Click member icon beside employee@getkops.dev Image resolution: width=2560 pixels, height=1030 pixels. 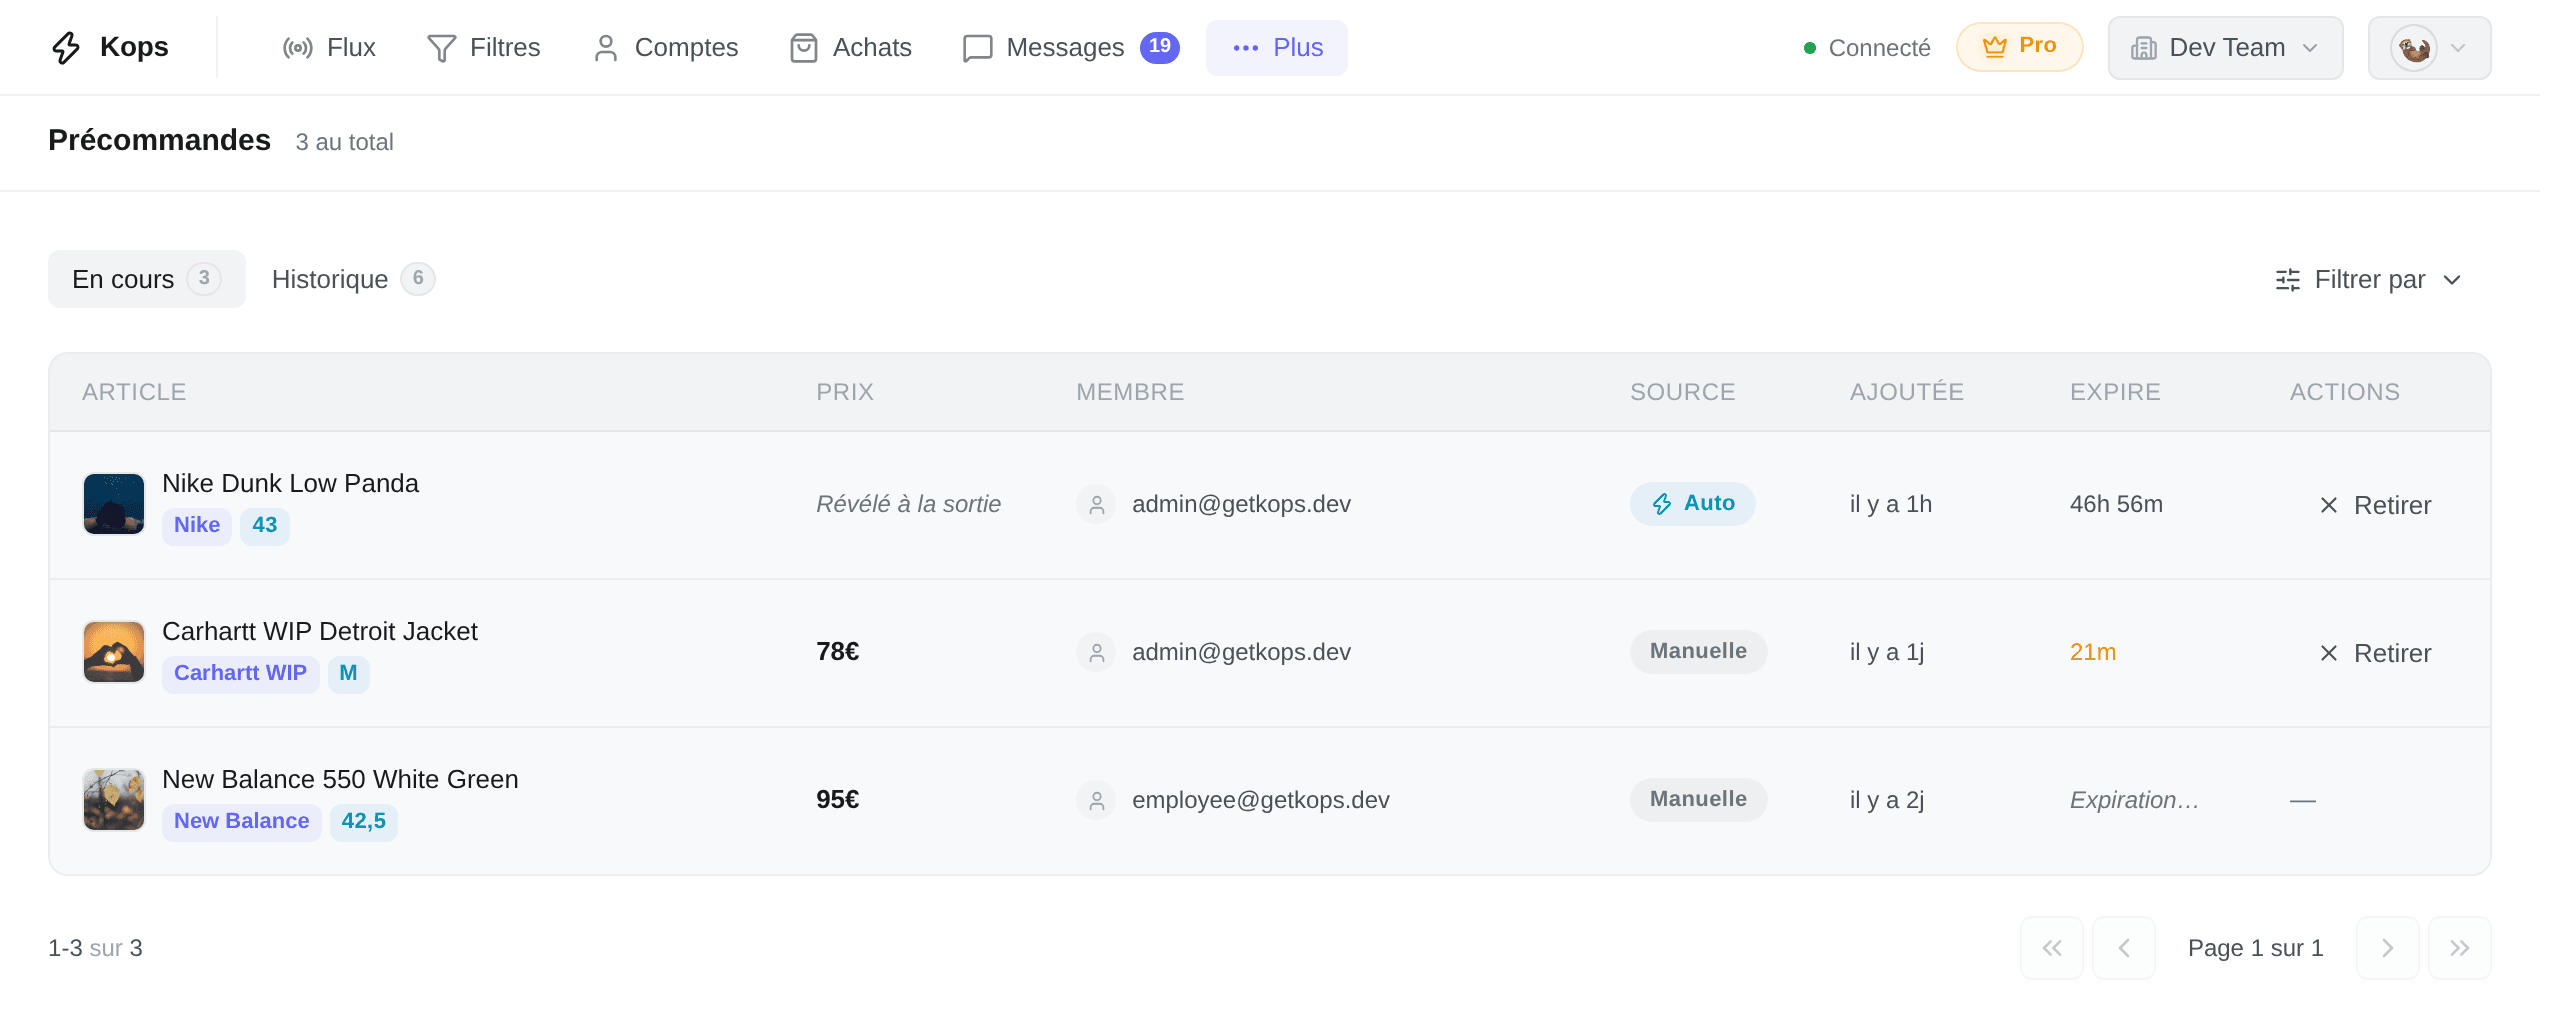pyautogui.click(x=1096, y=800)
